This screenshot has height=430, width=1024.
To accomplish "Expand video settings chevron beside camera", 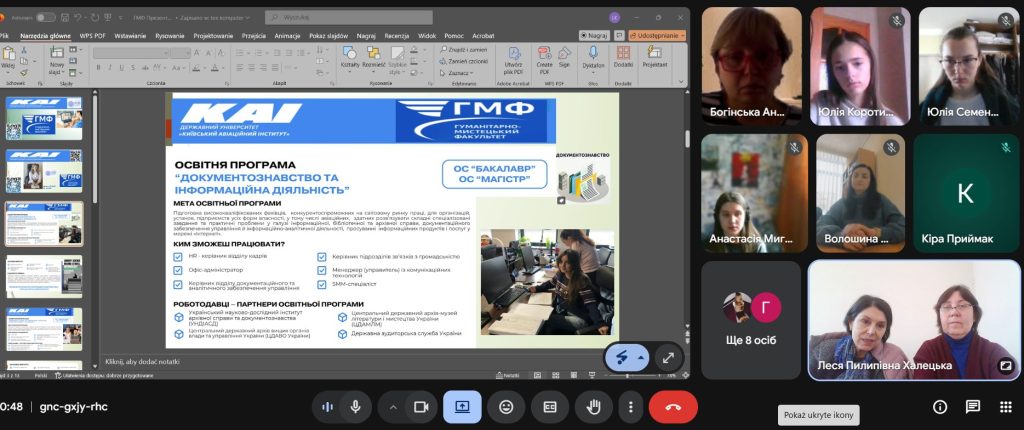I will coord(393,407).
